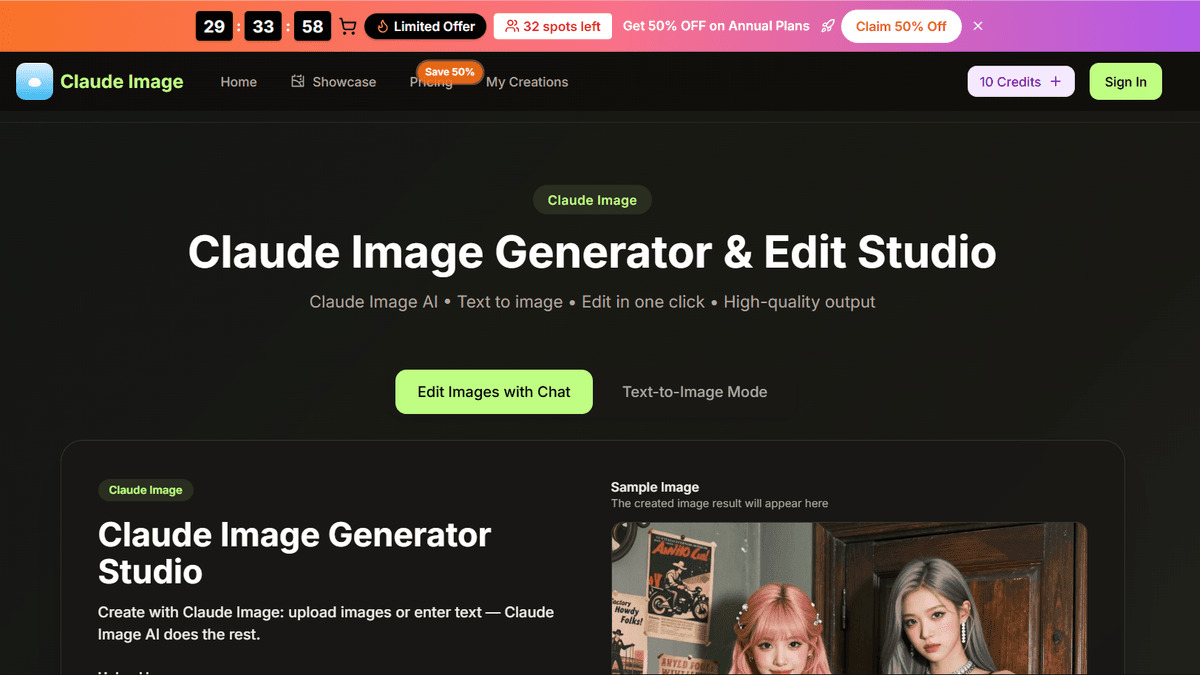Click the sample image preview
The image size is (1200, 675).
pos(849,598)
